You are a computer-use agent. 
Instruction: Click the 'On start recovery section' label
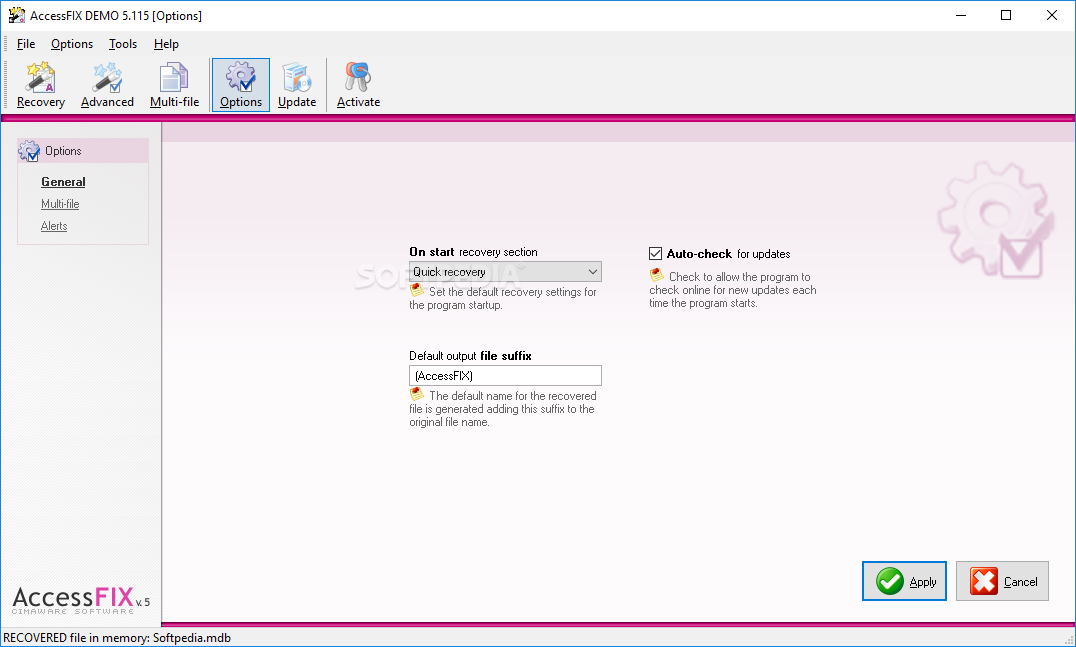coord(473,252)
